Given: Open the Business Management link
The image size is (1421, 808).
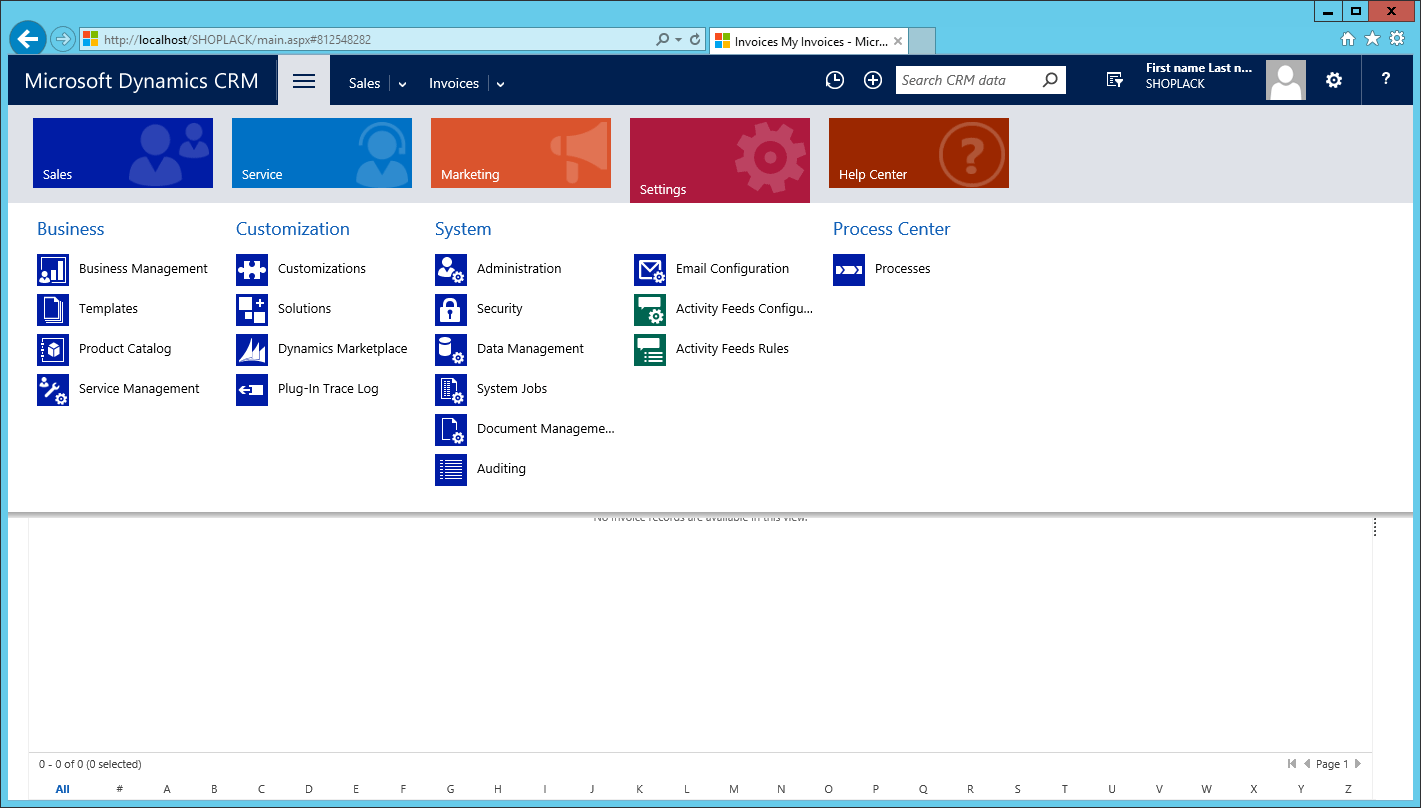Looking at the screenshot, I should pyautogui.click(x=143, y=269).
